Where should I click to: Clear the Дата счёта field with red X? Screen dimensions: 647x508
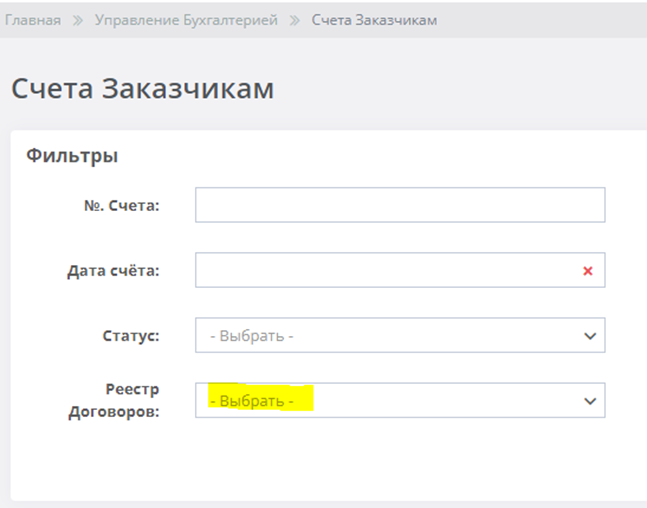point(588,271)
